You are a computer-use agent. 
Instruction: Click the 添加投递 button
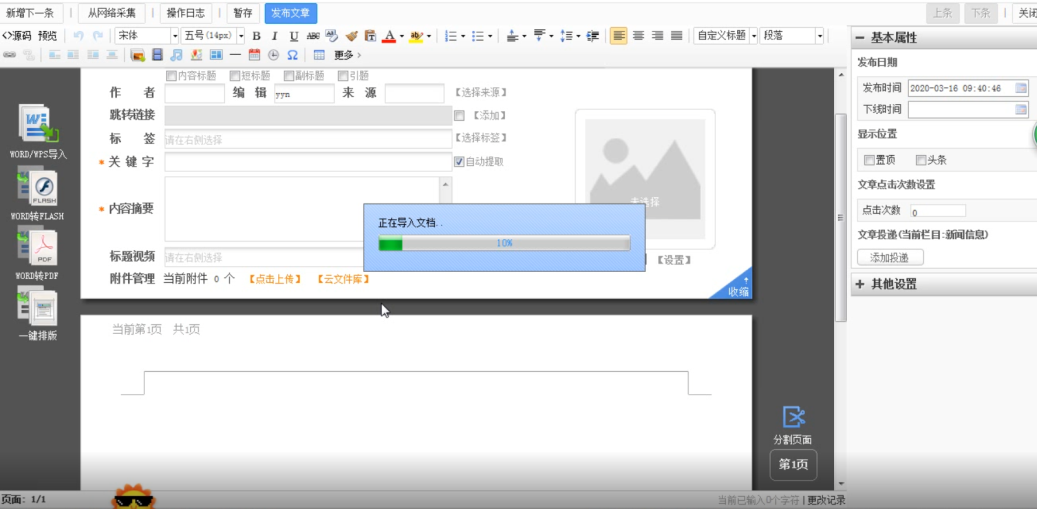point(890,257)
